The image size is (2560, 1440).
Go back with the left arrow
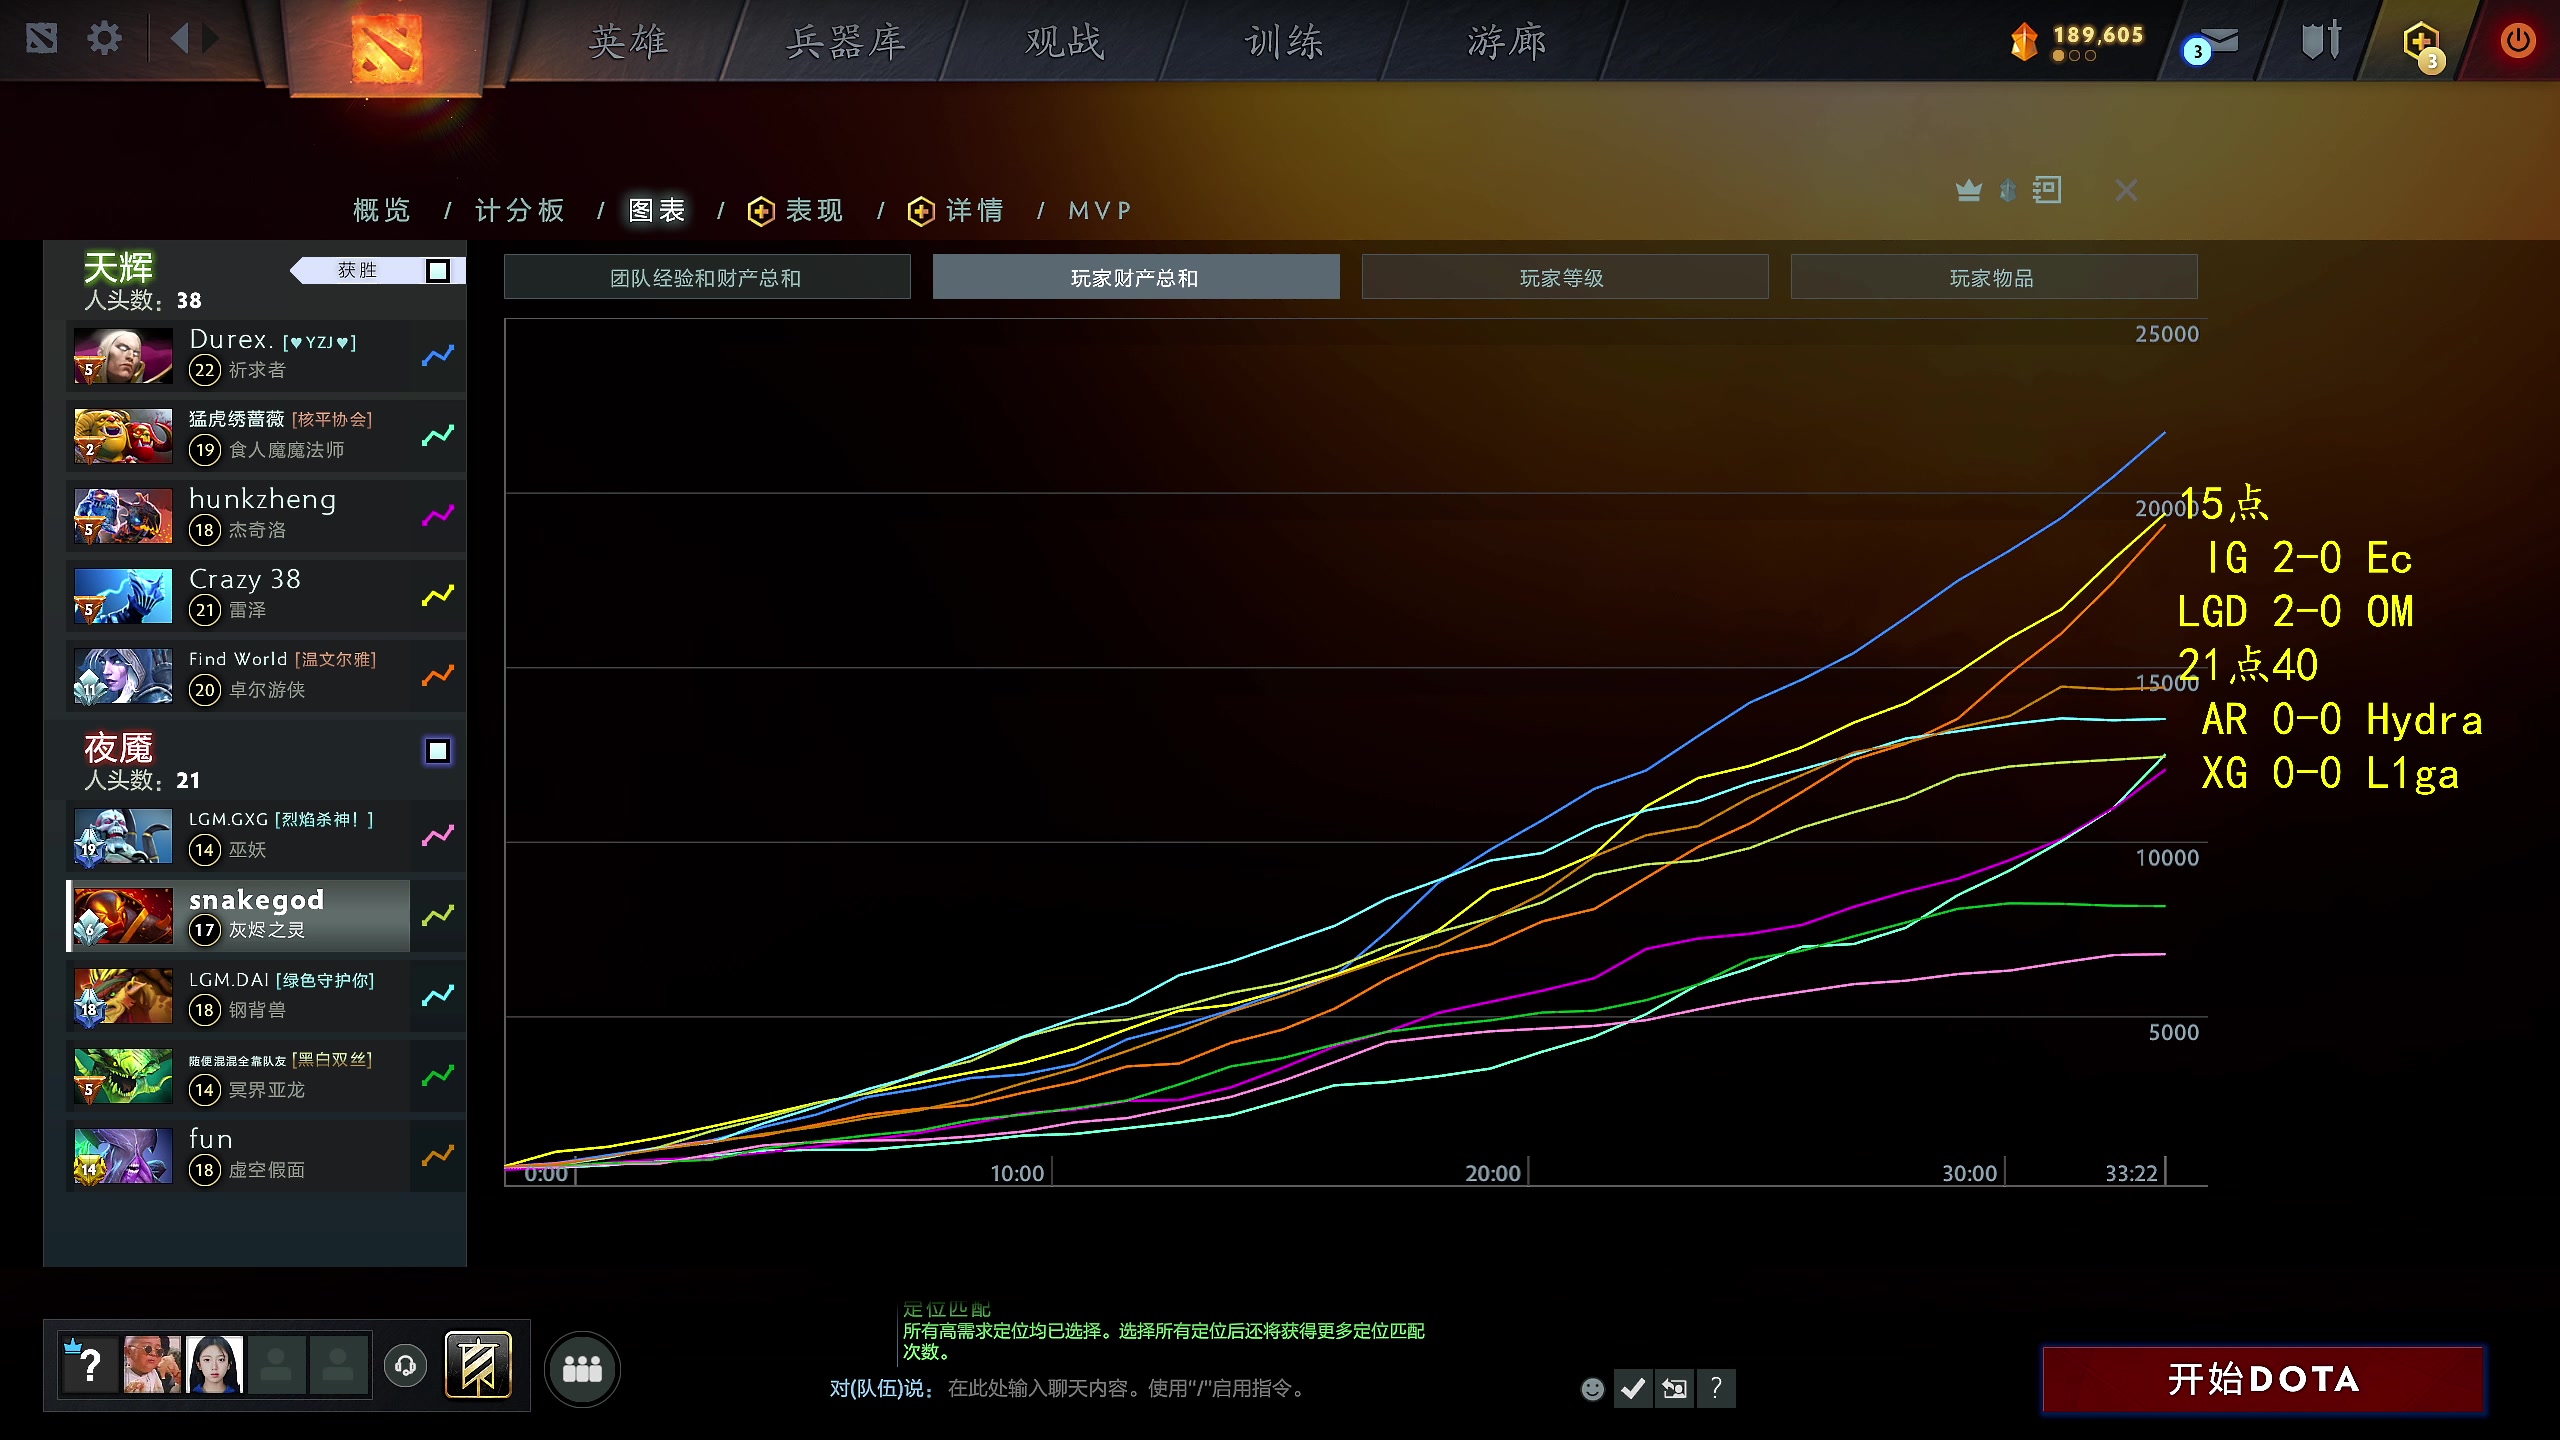179,39
